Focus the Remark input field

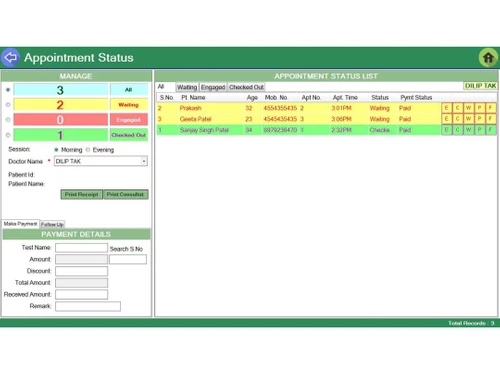[x=88, y=306]
